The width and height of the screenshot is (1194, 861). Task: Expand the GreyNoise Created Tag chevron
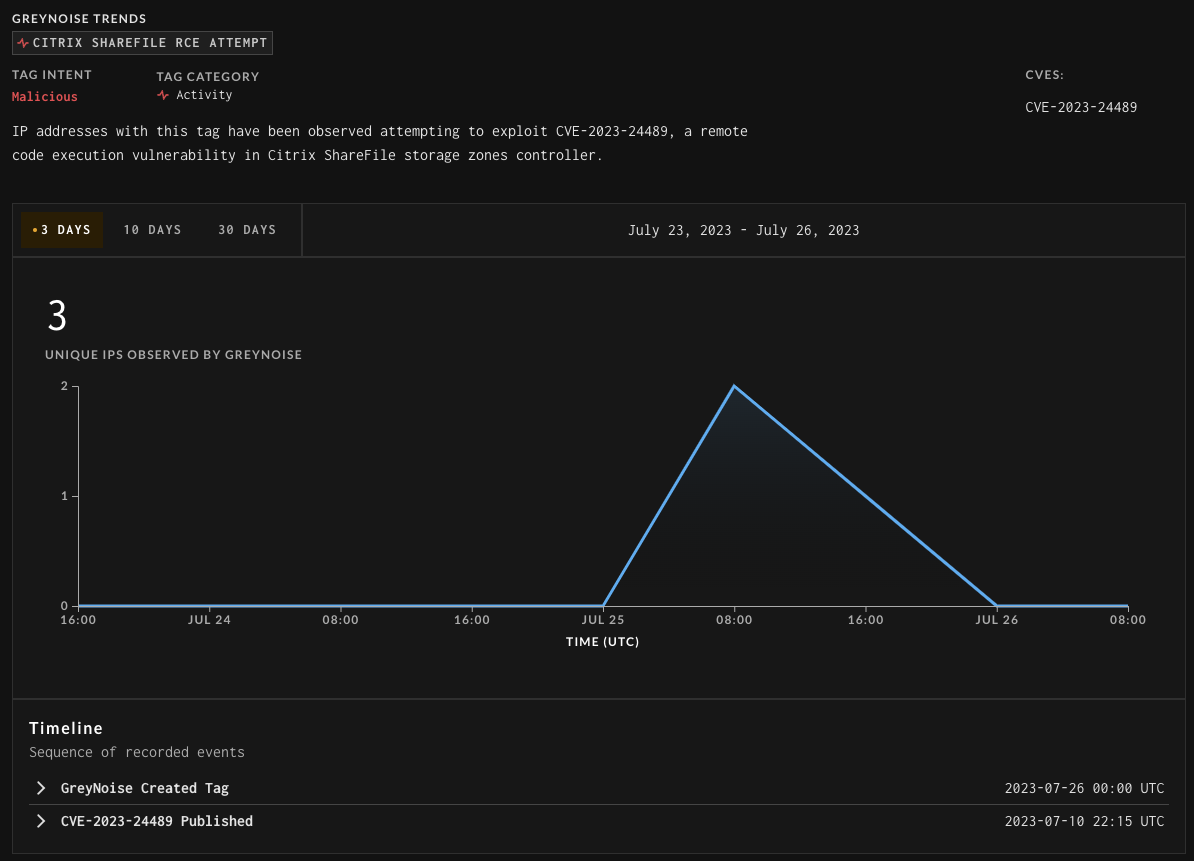point(41,788)
